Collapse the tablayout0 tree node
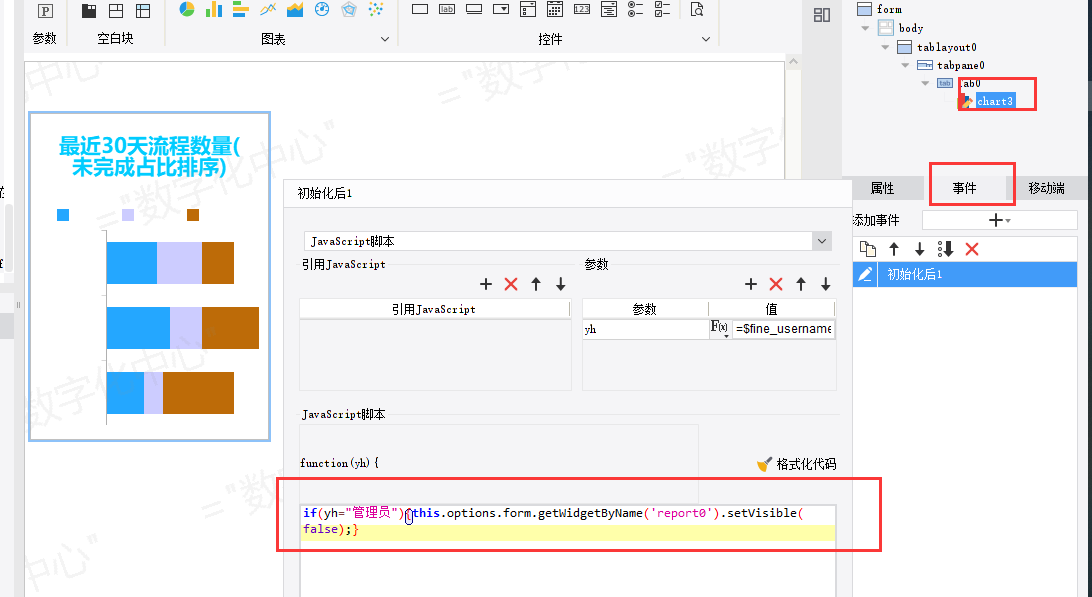 click(x=885, y=47)
